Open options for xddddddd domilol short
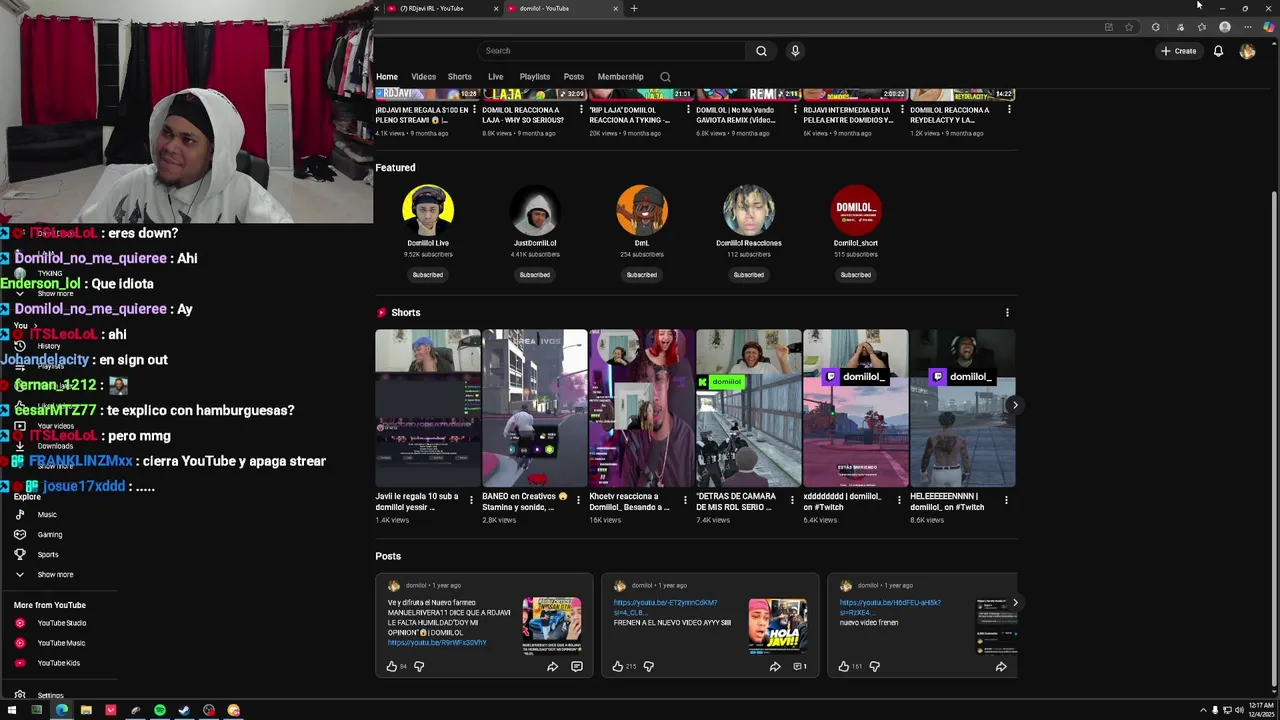1280x720 pixels. [899, 500]
